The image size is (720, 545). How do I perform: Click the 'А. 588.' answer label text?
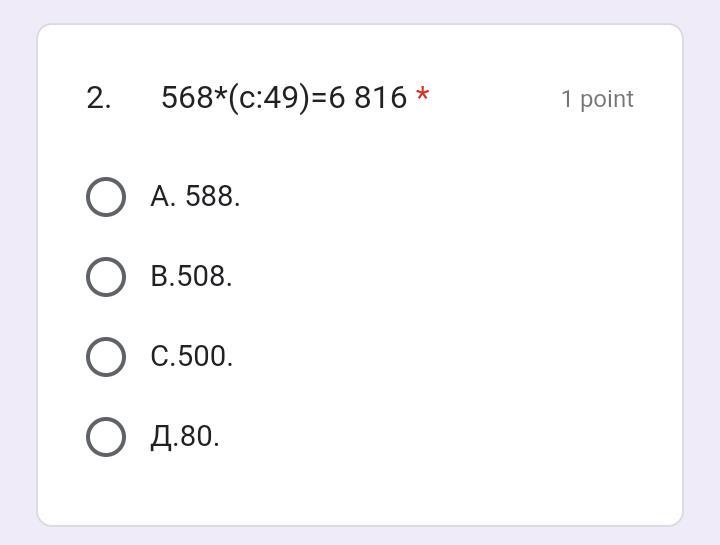[x=195, y=197]
